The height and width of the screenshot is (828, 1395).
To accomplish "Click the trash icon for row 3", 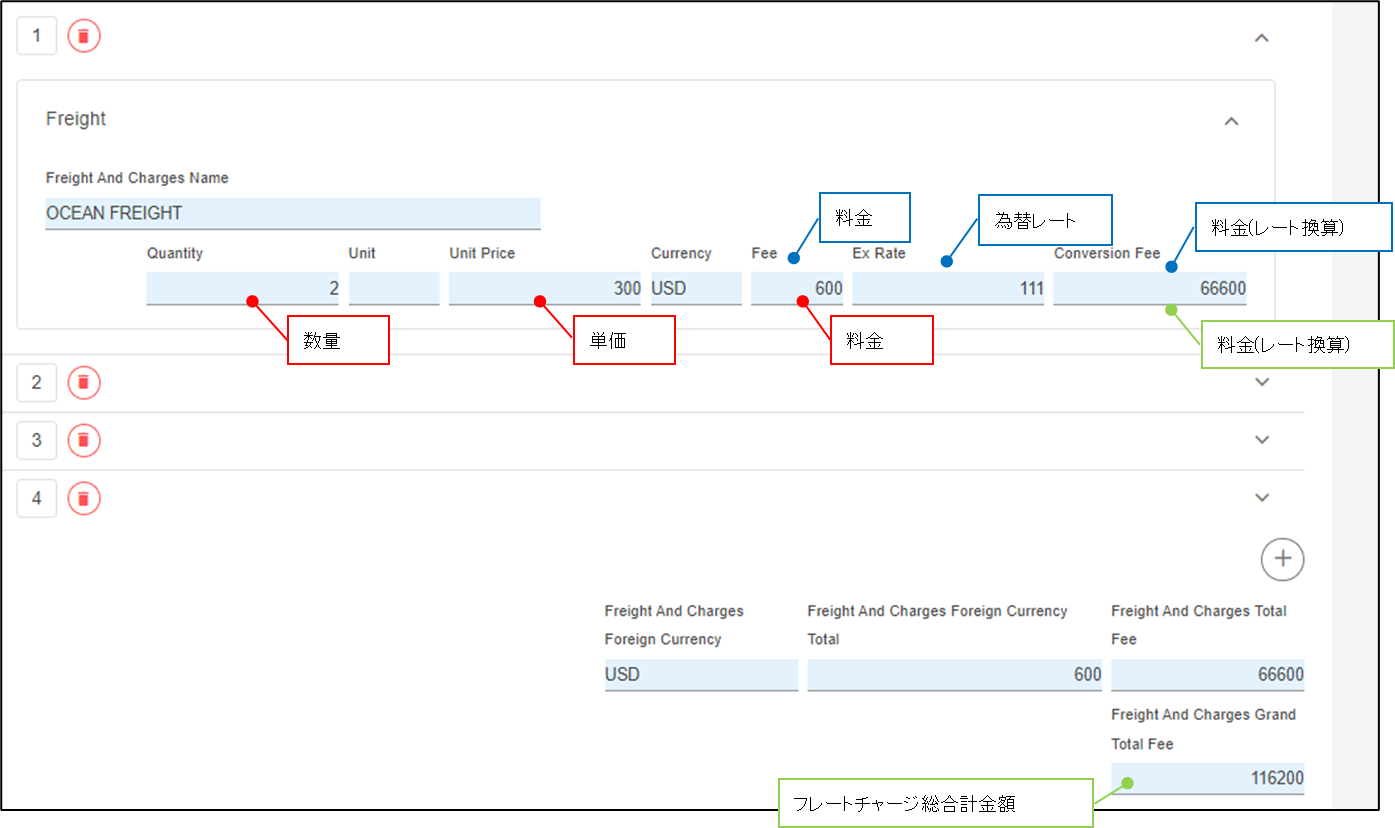I will point(84,440).
